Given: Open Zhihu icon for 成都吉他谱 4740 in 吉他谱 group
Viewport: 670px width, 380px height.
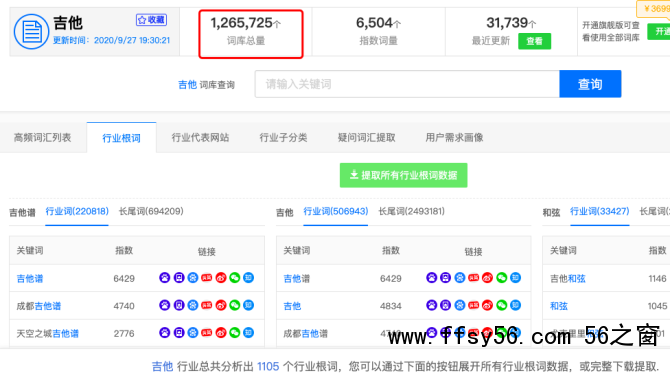Looking at the screenshot, I should tap(249, 305).
